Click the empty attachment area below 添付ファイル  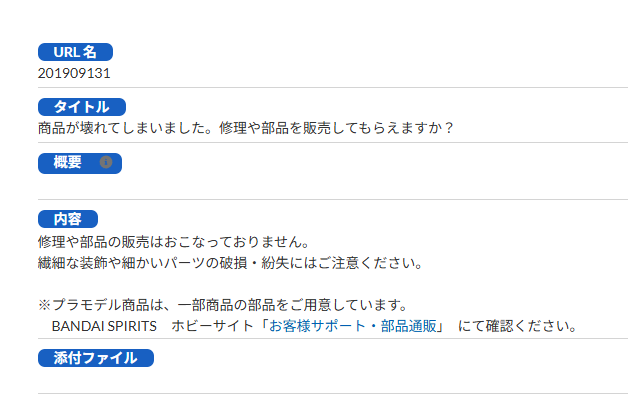click(332, 381)
